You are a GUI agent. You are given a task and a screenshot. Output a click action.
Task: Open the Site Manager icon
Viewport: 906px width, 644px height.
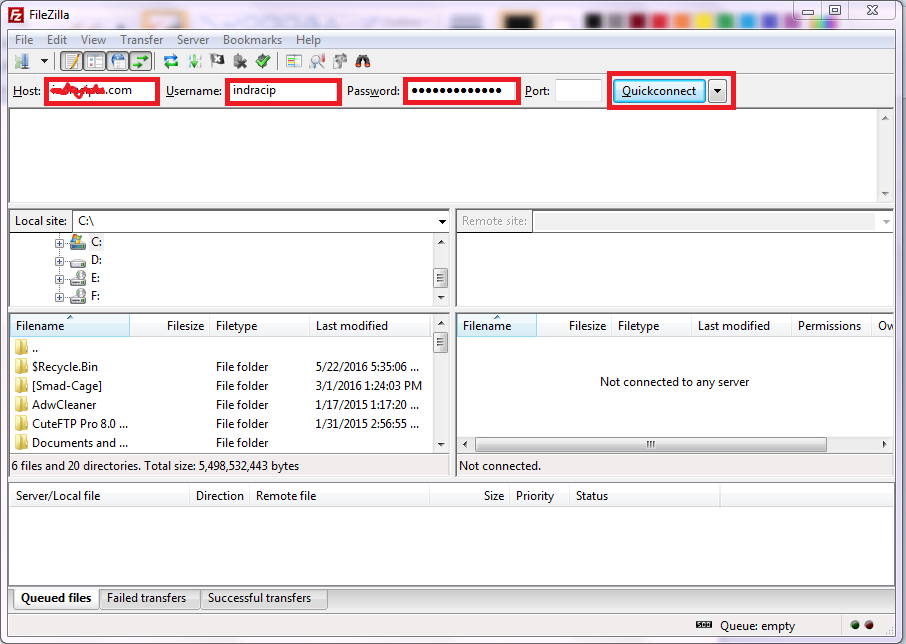(22, 61)
